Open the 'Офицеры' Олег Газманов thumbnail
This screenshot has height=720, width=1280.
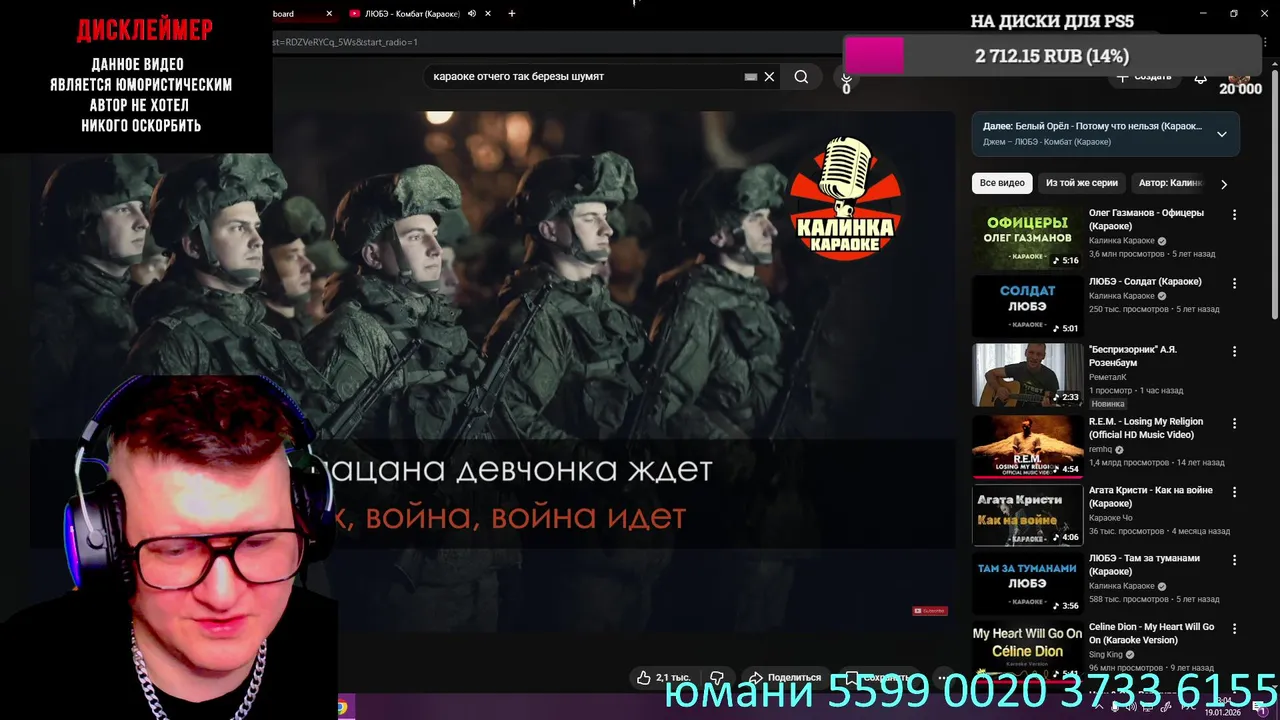pos(1028,238)
